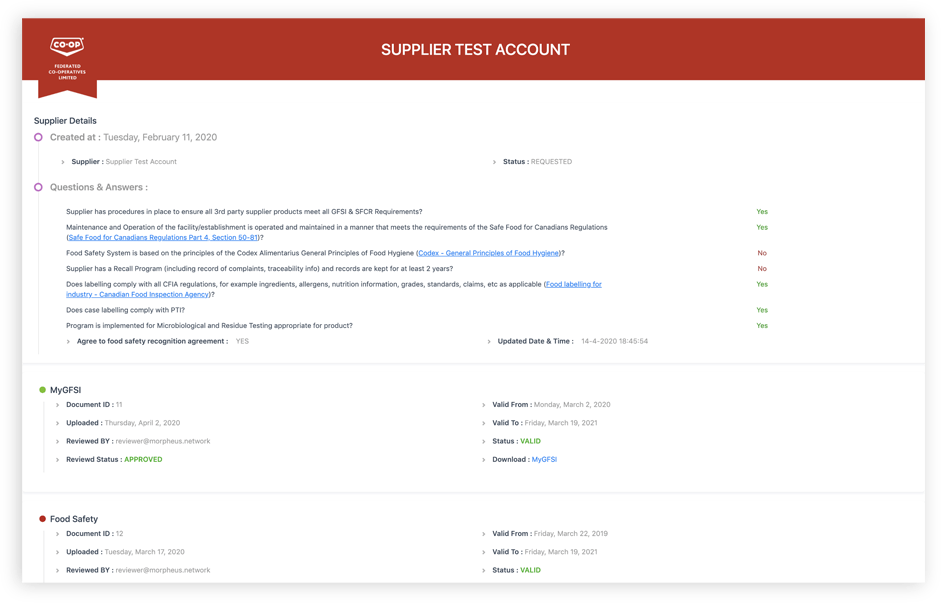Click the chevron beside Food Safety Reviewed BY
Viewport: 941px width, 603px height.
58,571
